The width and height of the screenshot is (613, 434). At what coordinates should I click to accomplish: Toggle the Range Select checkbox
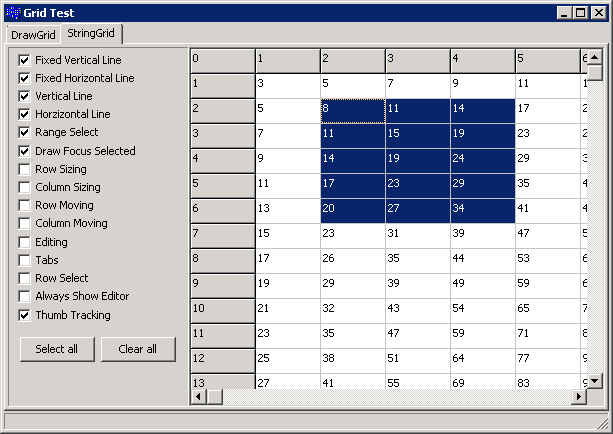[x=24, y=132]
